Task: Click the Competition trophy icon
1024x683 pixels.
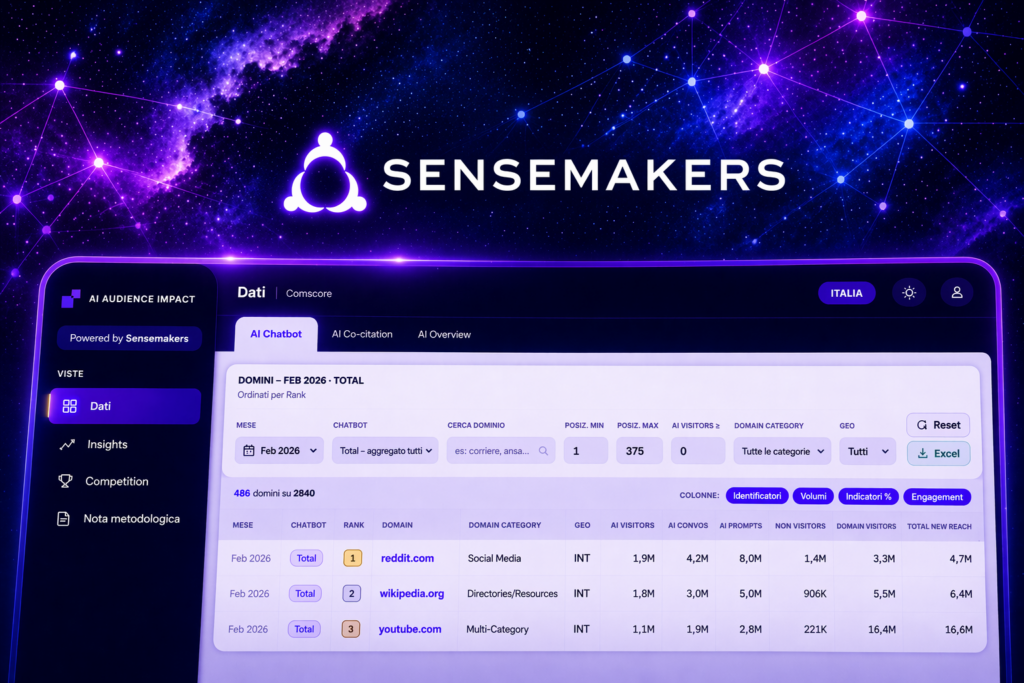Action: click(65, 481)
